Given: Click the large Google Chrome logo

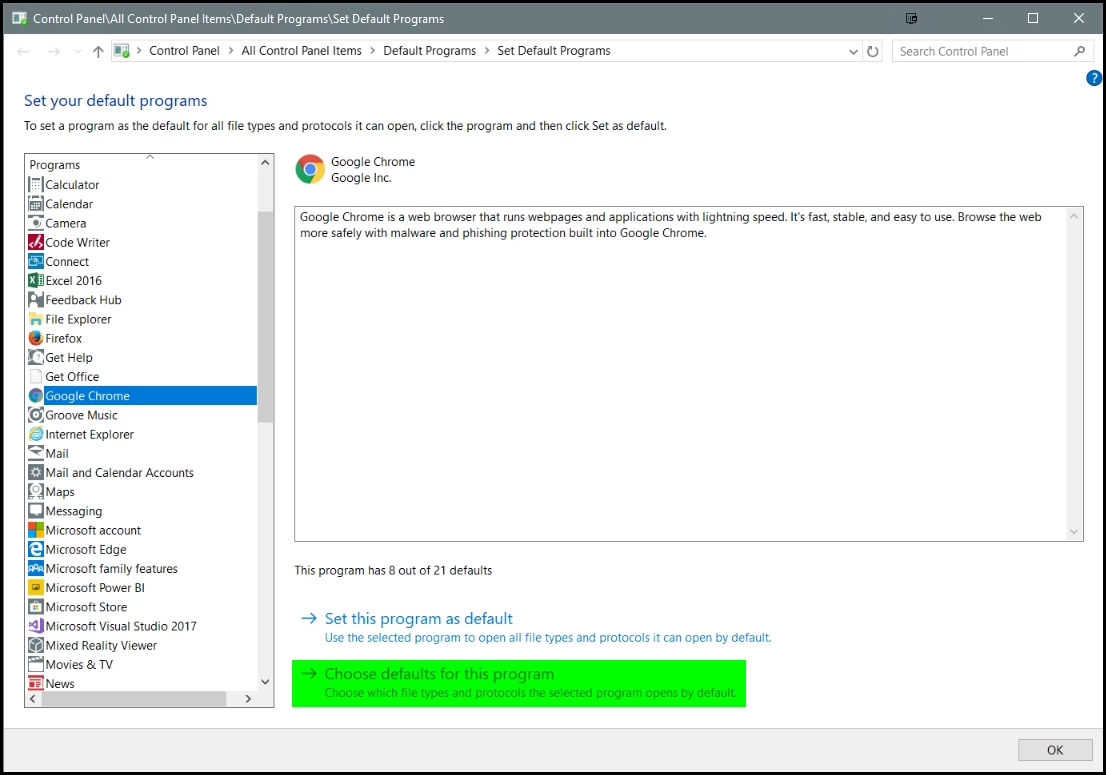Looking at the screenshot, I should tap(310, 169).
